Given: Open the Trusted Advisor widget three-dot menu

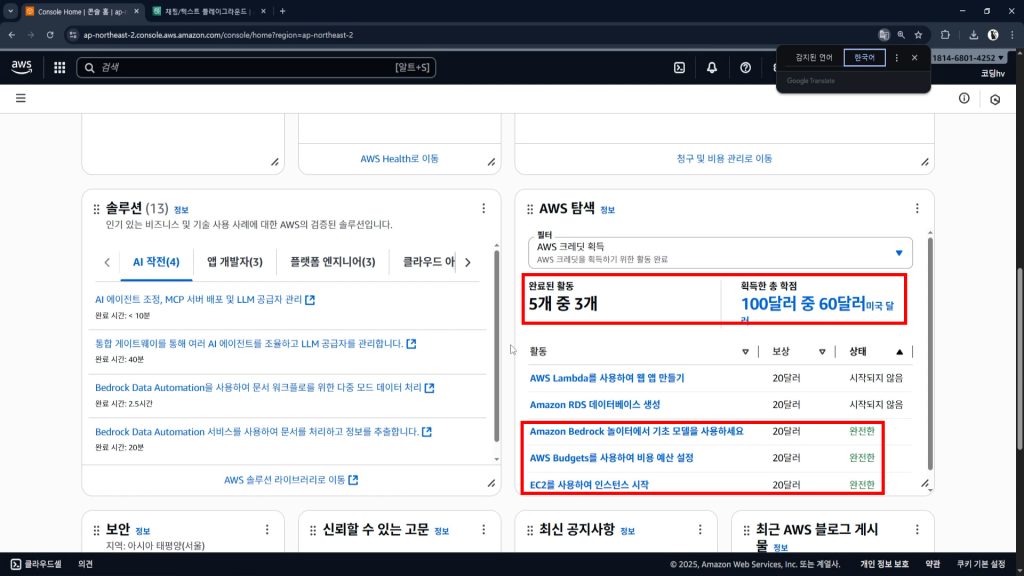Looking at the screenshot, I should 483,529.
